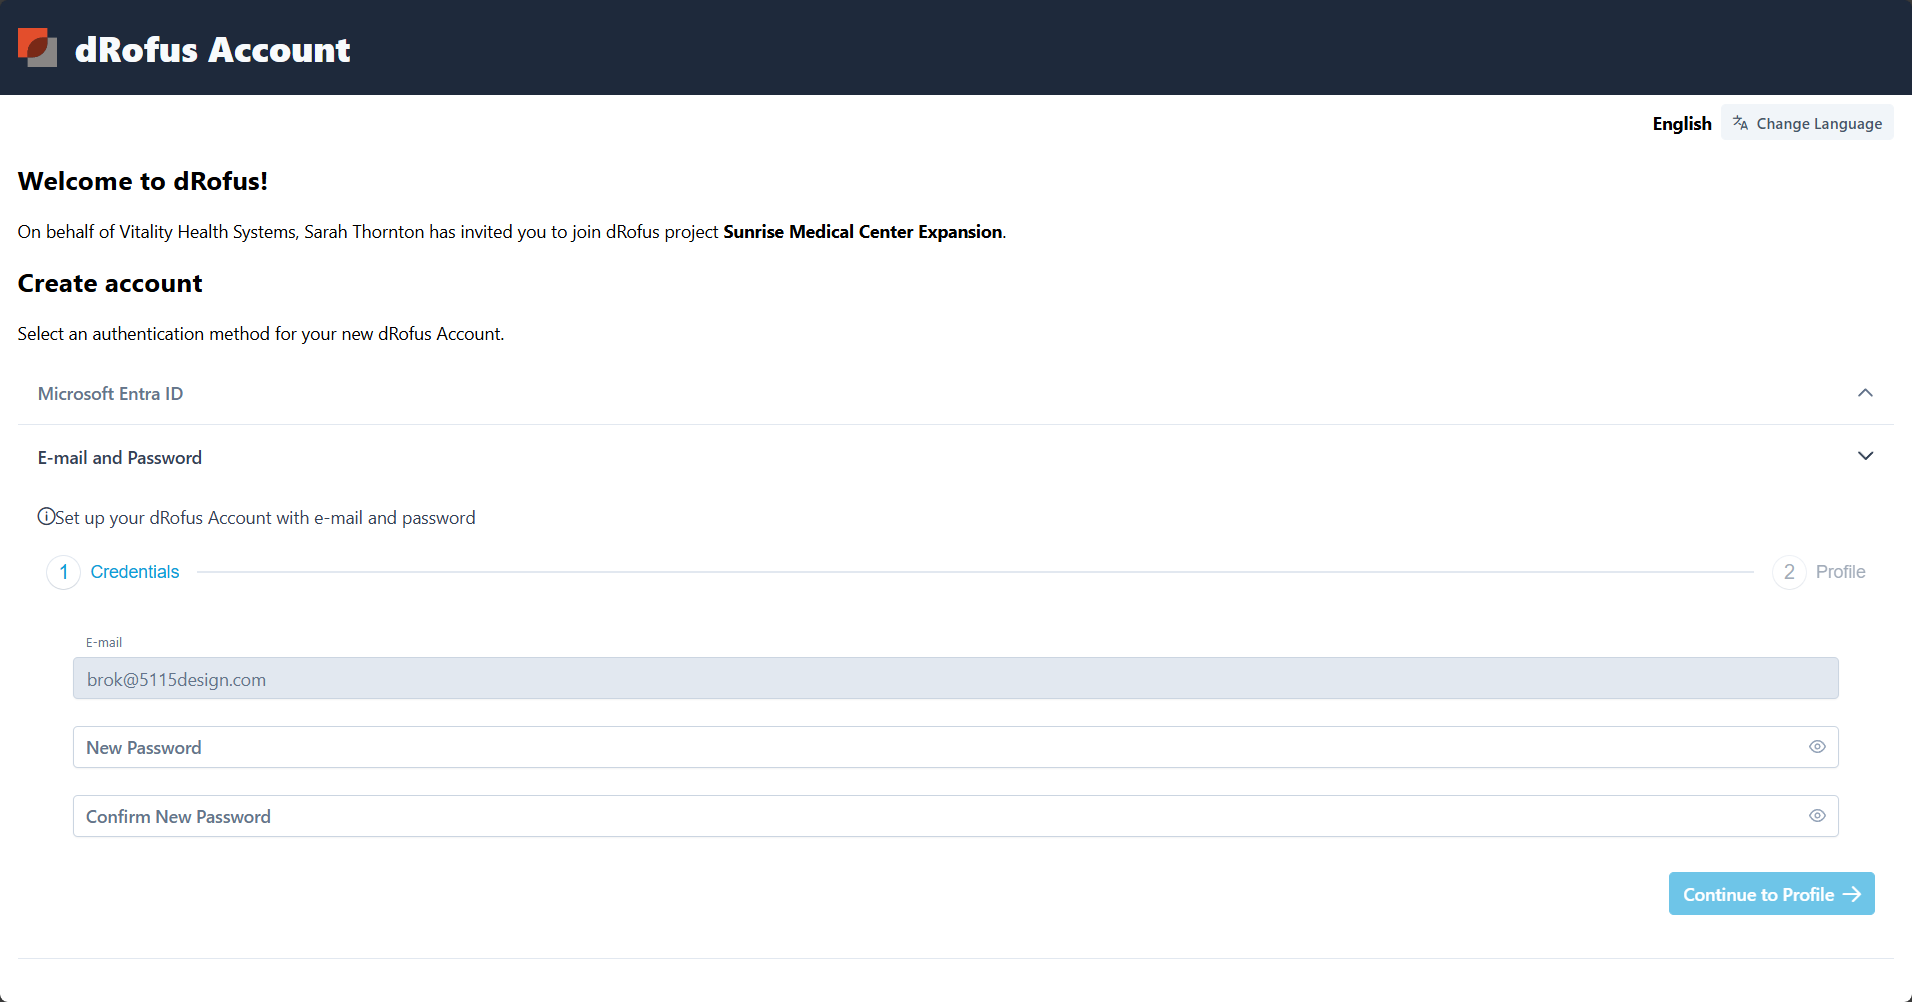1912x1002 pixels.
Task: Show the New Password field contents
Action: pyautogui.click(x=1817, y=747)
